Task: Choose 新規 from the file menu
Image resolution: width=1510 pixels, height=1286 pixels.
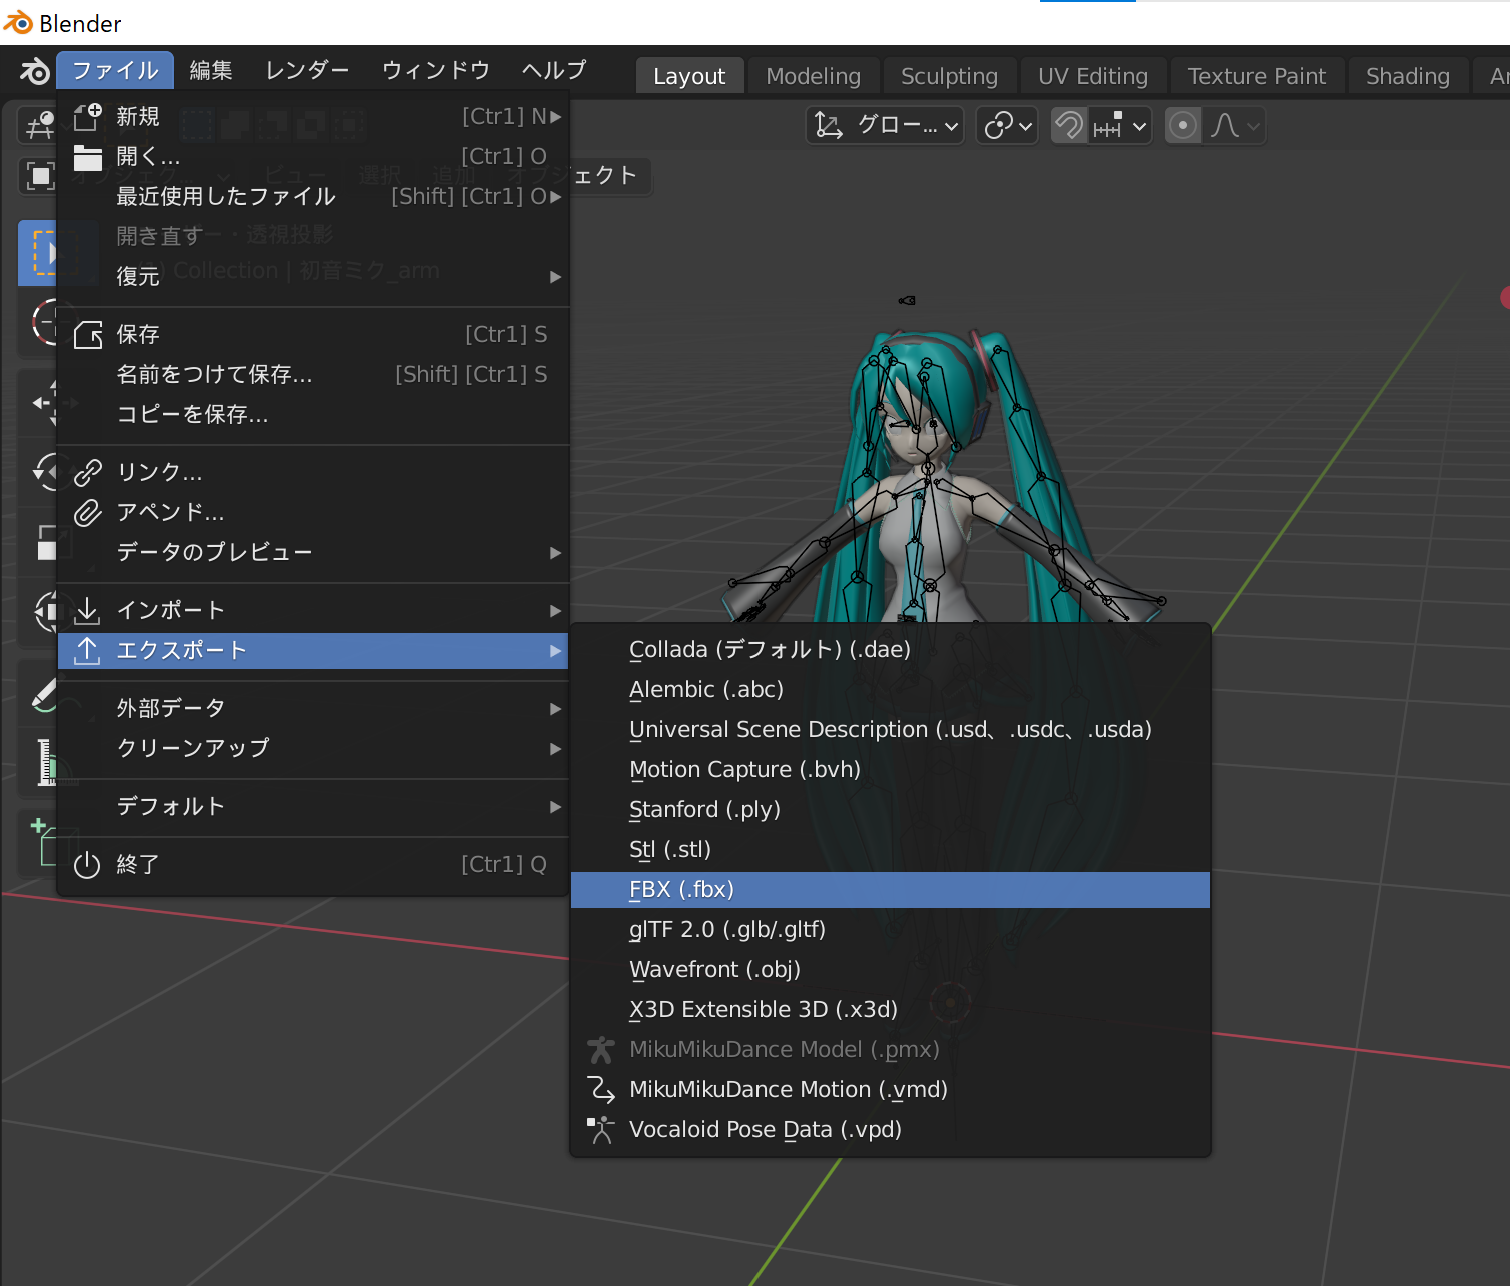Action: 314,117
